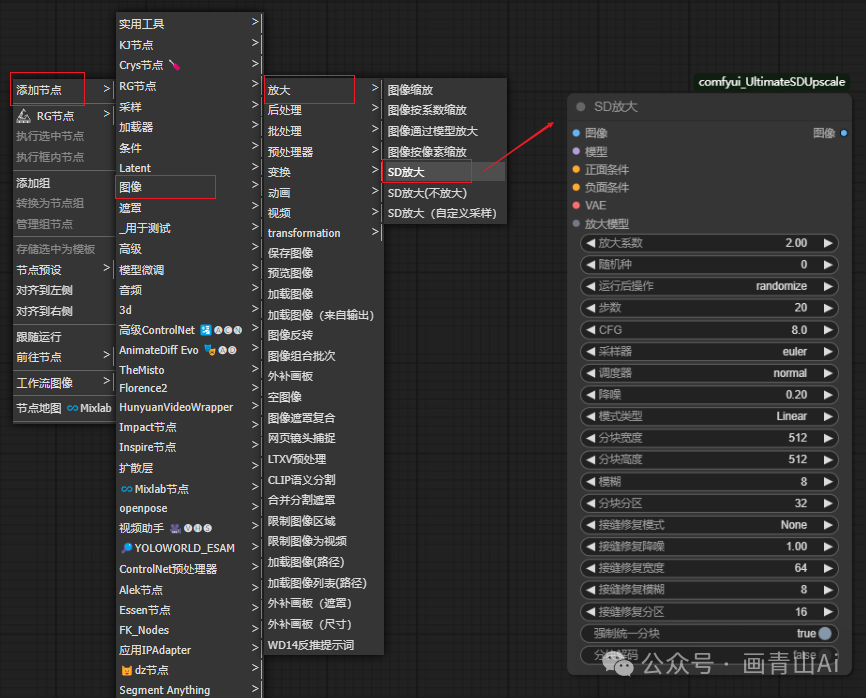Viewport: 866px width, 698px height.
Task: Click the mask emoji icon beside AnimateDiff Evo
Action: pos(208,351)
